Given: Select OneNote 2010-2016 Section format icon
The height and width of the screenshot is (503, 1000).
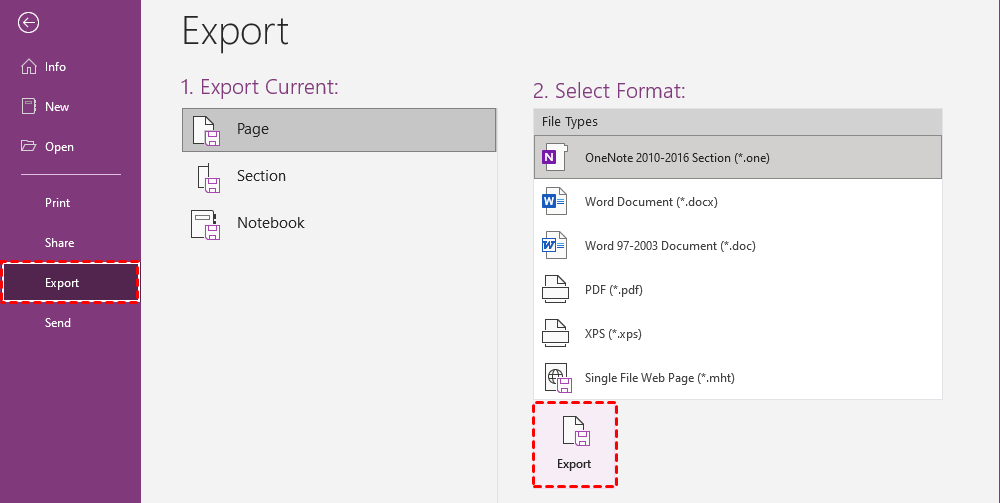Looking at the screenshot, I should [553, 157].
